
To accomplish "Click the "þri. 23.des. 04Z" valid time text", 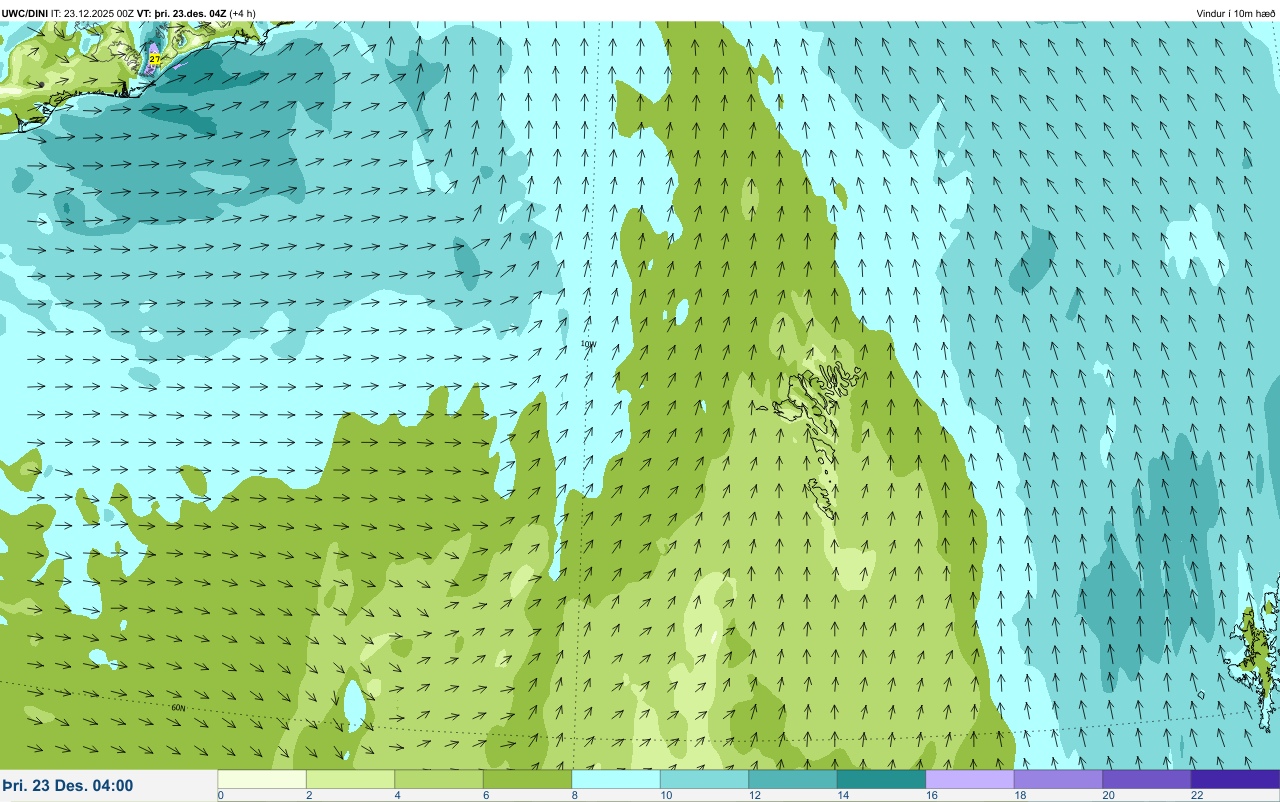I will coord(190,13).
